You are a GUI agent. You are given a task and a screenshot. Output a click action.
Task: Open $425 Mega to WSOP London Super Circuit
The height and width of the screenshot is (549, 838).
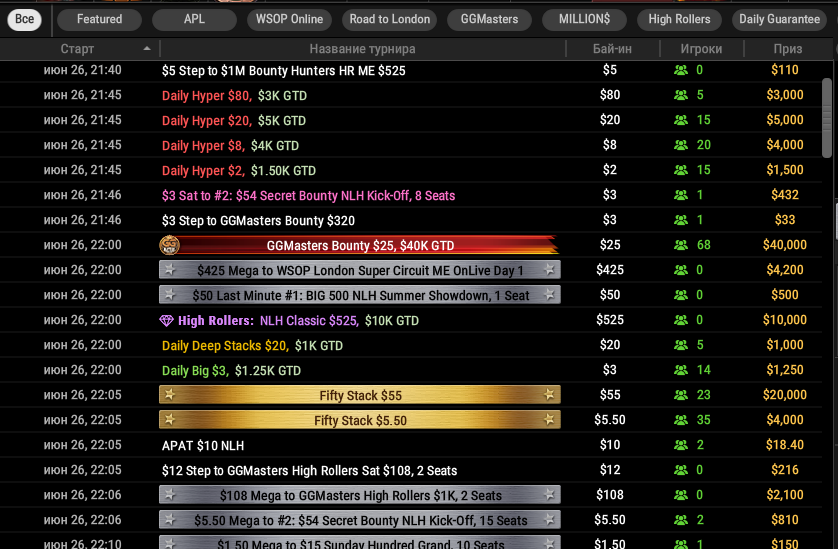tap(360, 270)
